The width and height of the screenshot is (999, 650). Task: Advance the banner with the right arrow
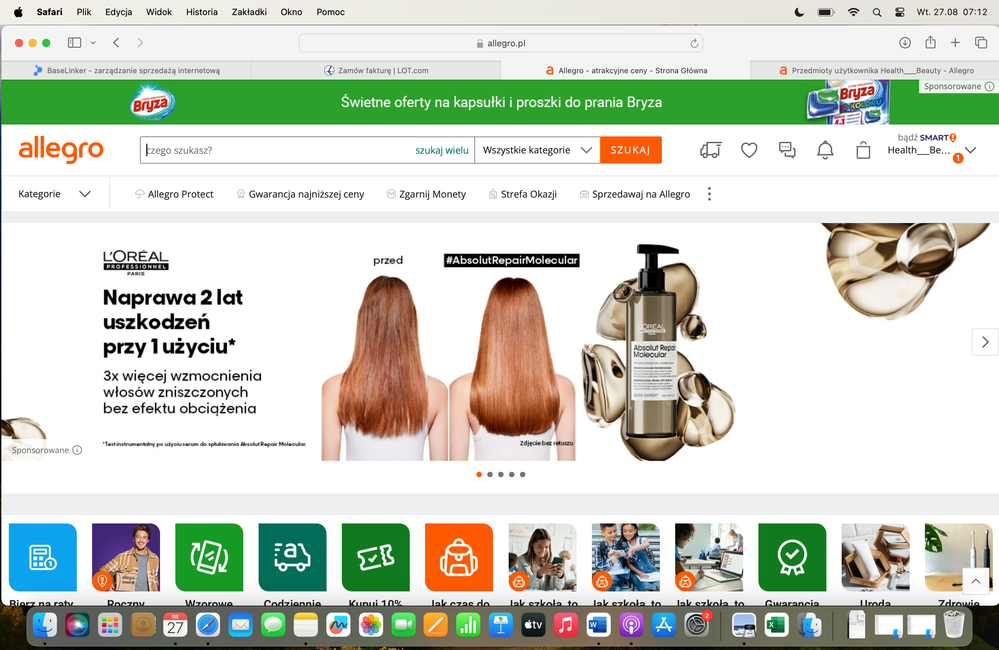click(x=985, y=342)
